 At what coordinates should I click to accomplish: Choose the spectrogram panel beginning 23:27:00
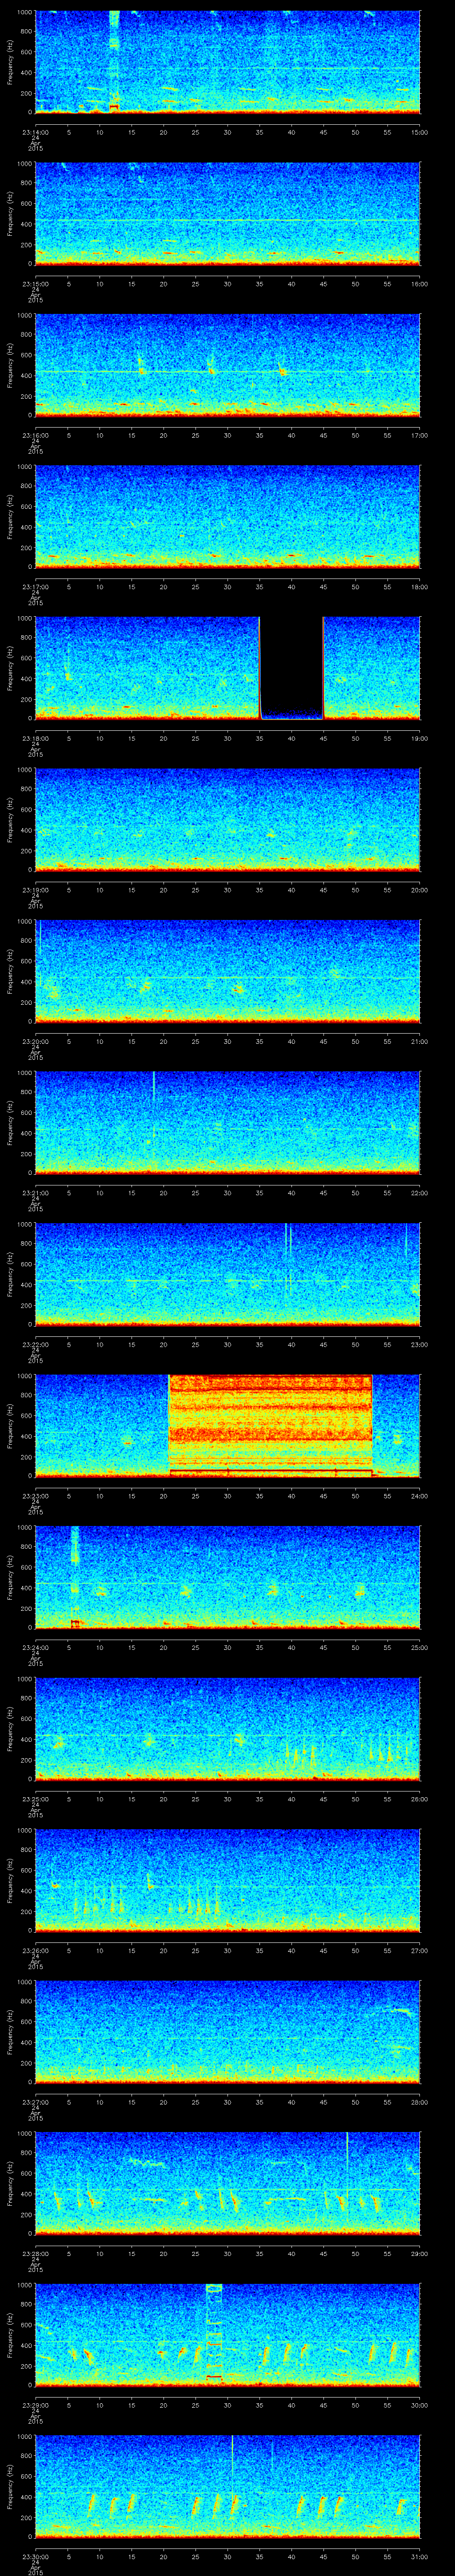[227, 2032]
